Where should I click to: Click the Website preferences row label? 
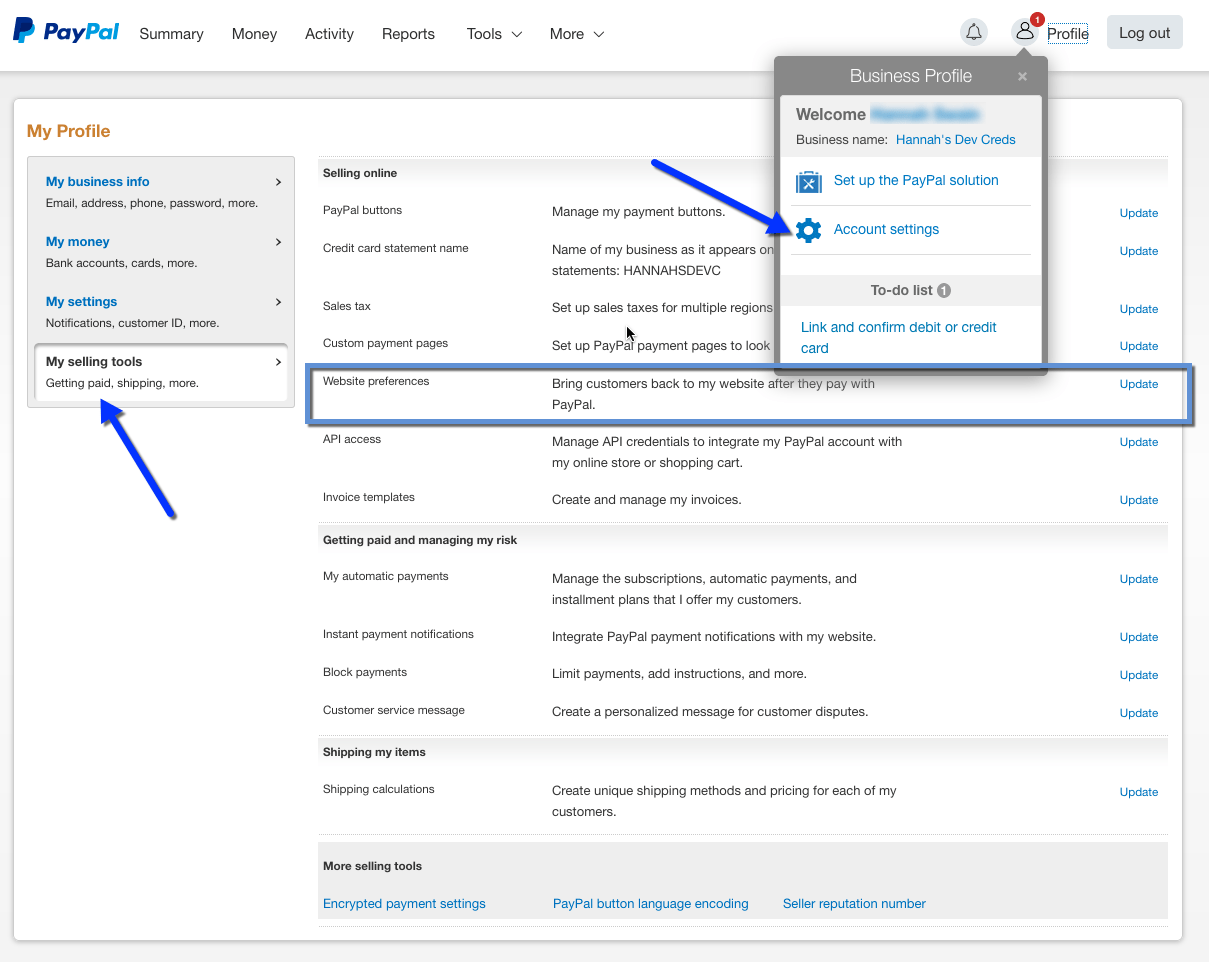(376, 382)
